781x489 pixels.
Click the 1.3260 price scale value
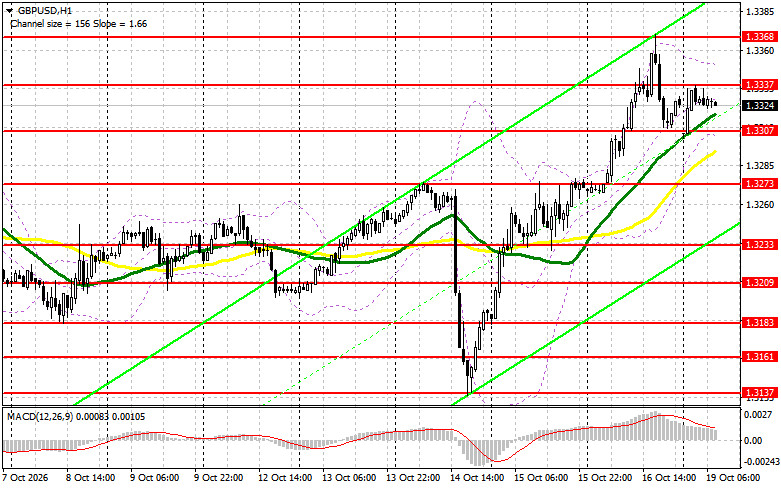coord(760,205)
